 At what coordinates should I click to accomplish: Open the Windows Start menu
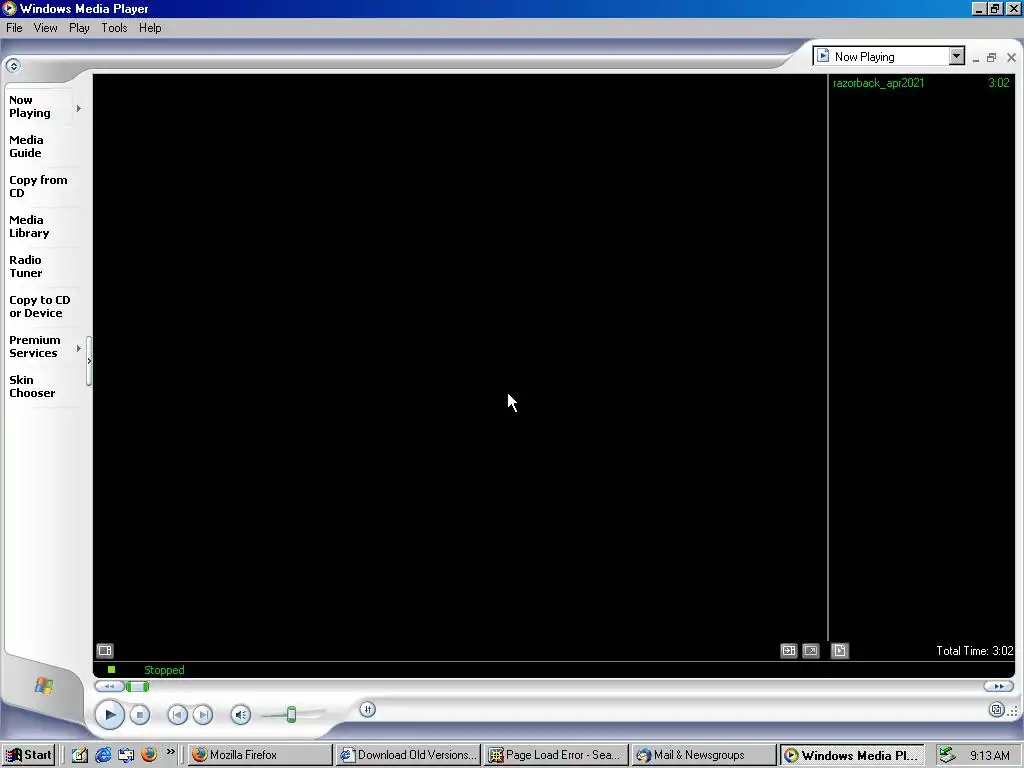coord(28,755)
